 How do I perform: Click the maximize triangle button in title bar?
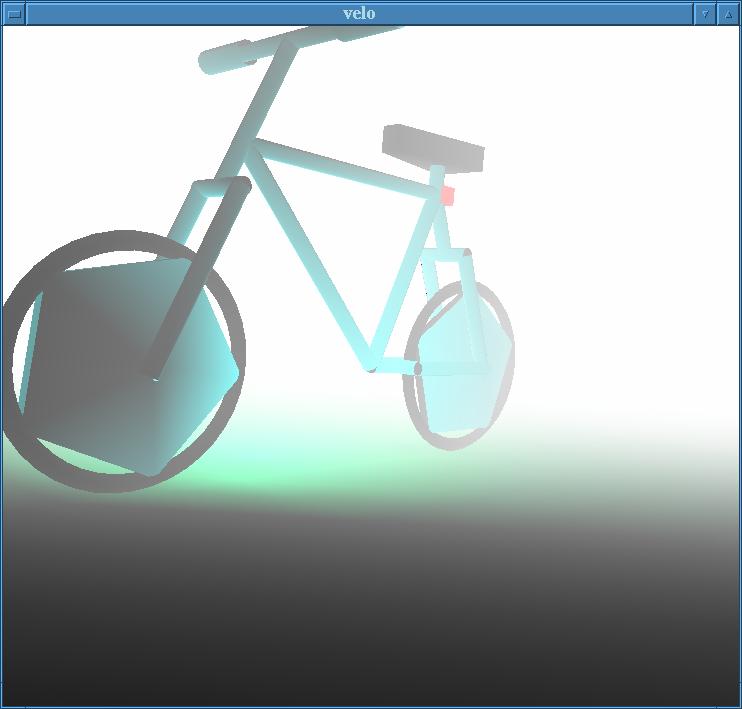click(729, 13)
